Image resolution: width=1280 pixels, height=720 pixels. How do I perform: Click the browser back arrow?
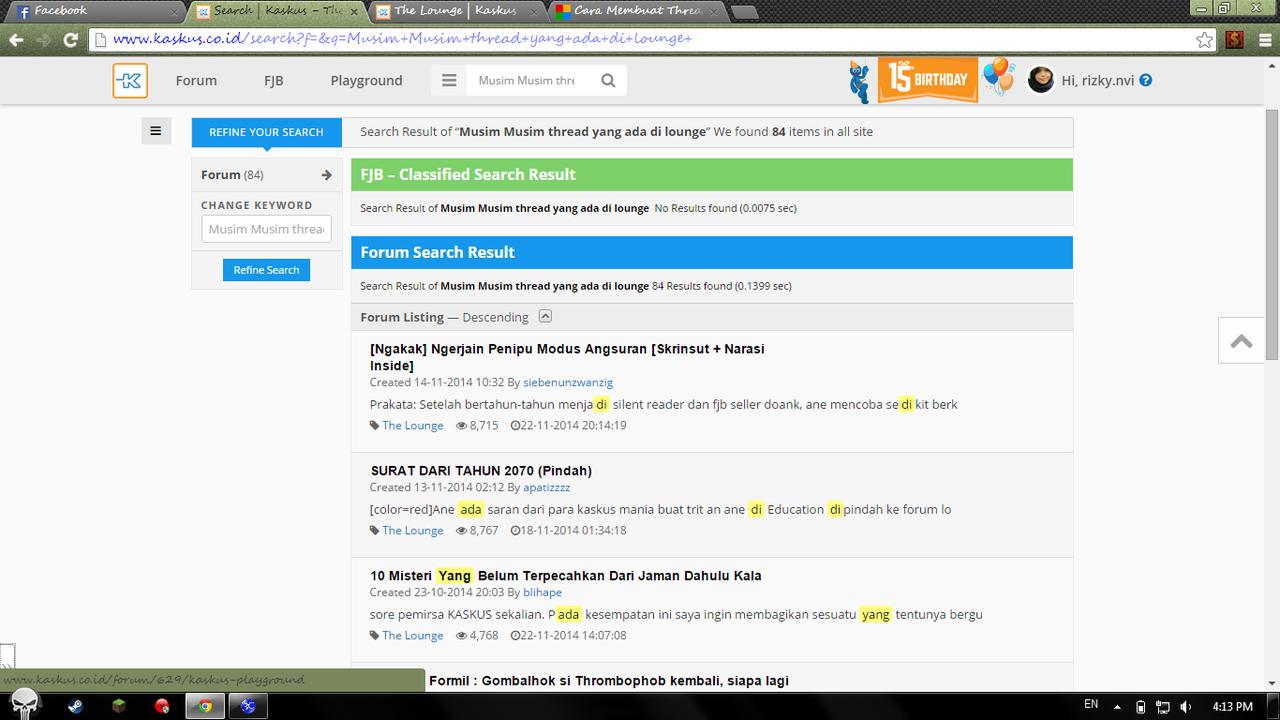click(x=16, y=40)
